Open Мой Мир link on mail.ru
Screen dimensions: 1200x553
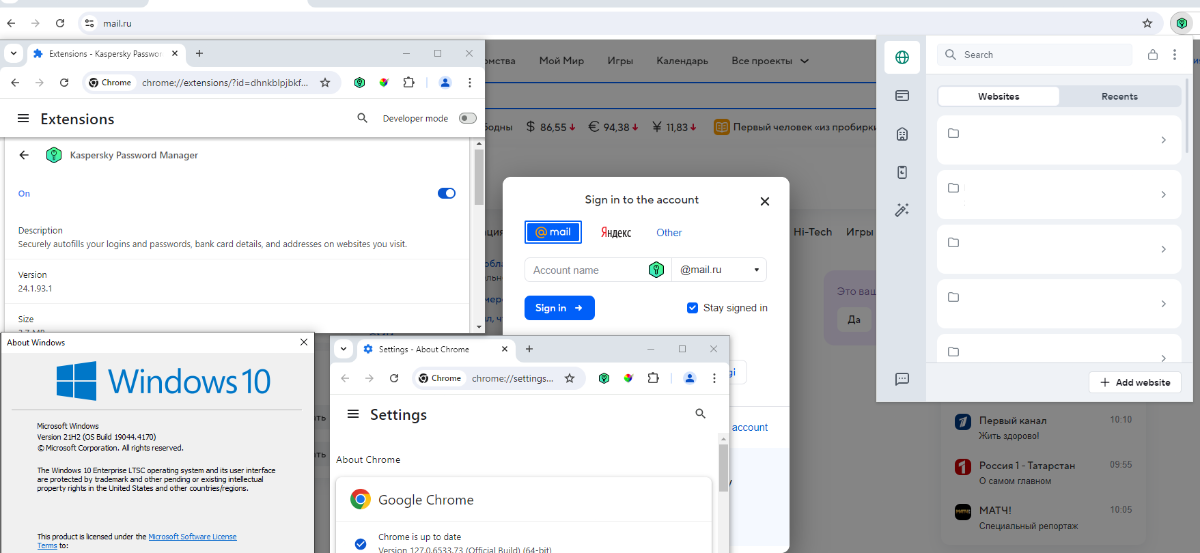[561, 61]
